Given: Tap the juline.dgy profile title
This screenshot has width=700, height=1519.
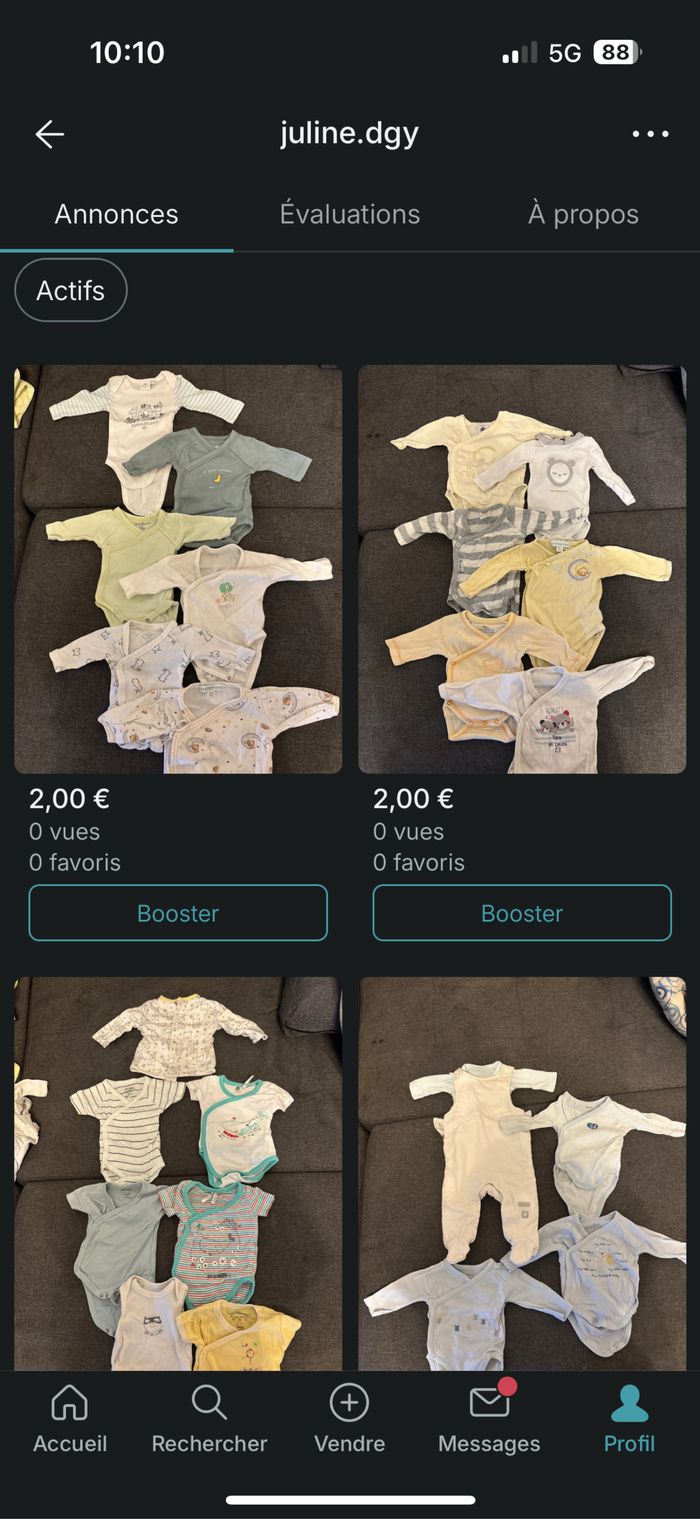Looking at the screenshot, I should click(x=349, y=134).
